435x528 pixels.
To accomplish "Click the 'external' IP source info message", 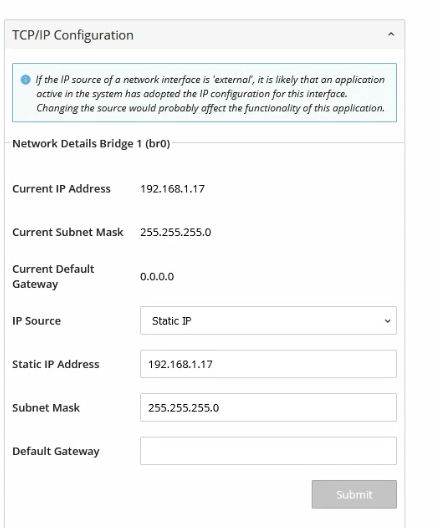I will click(210, 94).
